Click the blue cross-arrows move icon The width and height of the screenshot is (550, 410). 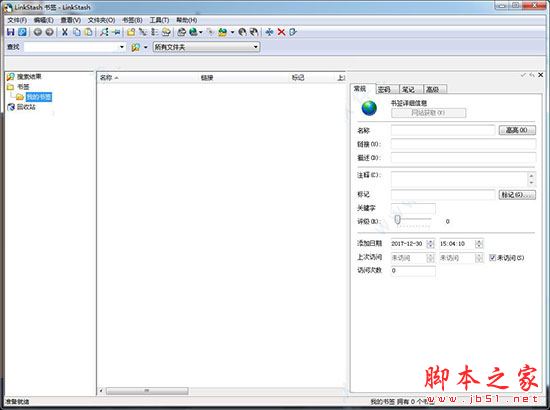[269, 32]
